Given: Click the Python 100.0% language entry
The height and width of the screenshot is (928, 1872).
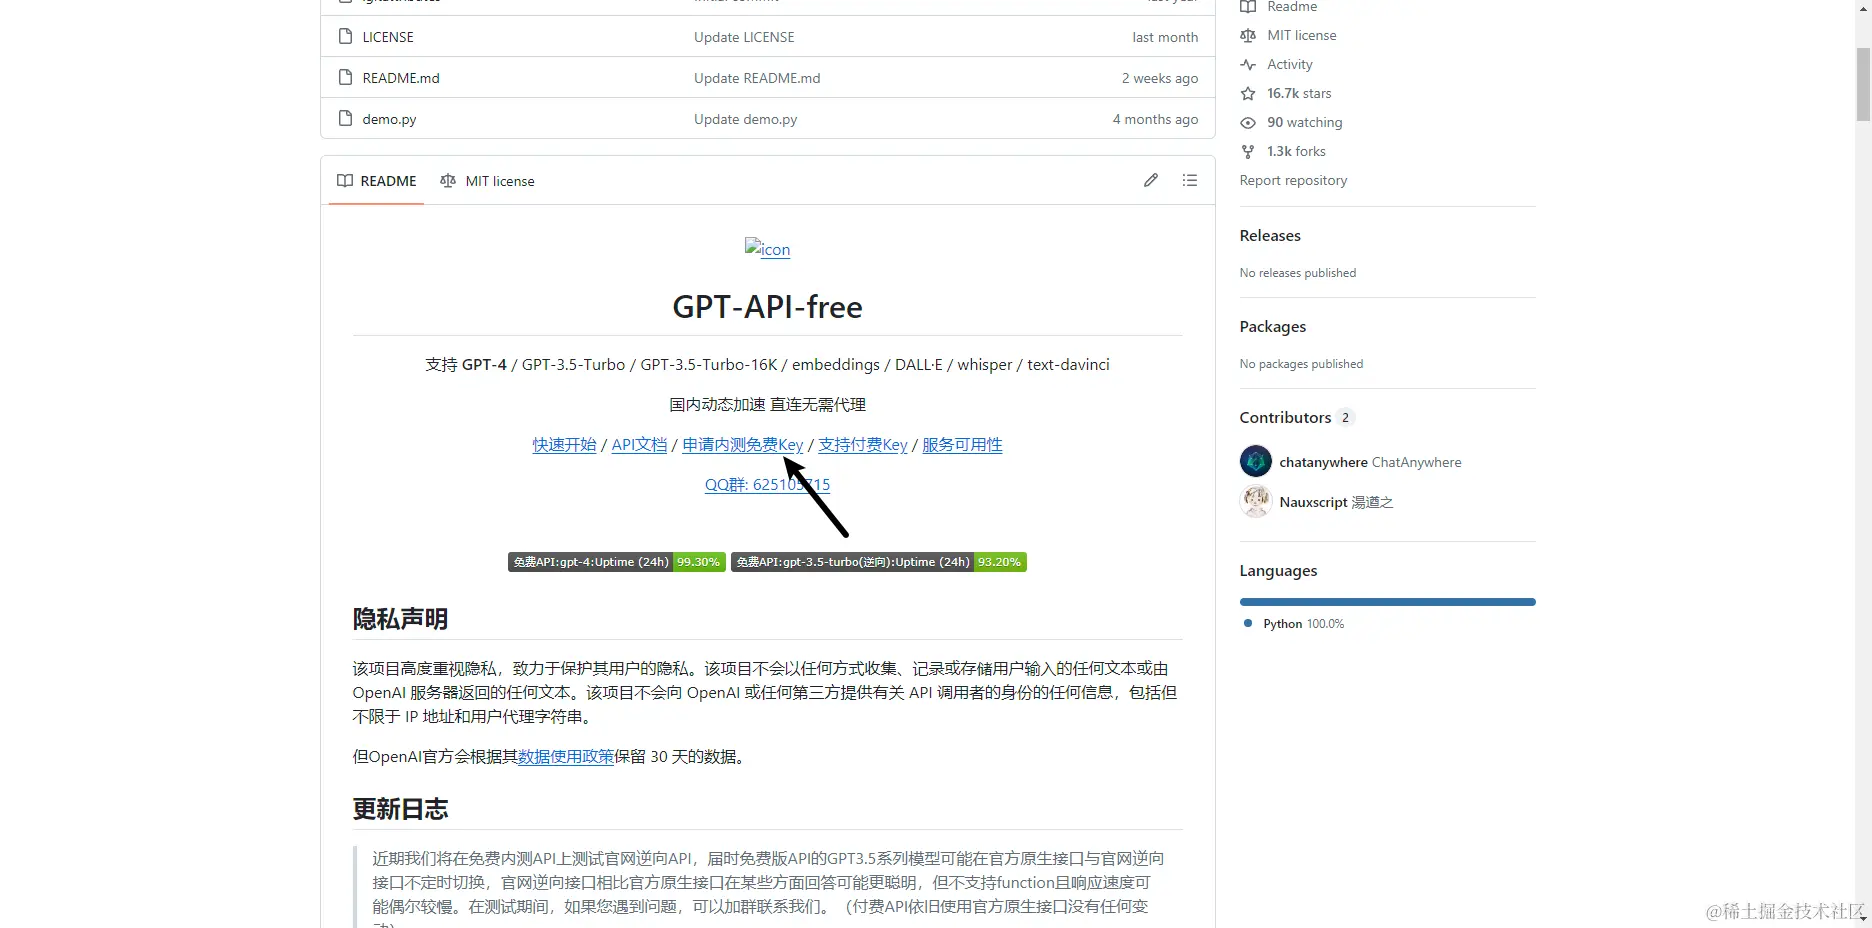Looking at the screenshot, I should [1303, 624].
